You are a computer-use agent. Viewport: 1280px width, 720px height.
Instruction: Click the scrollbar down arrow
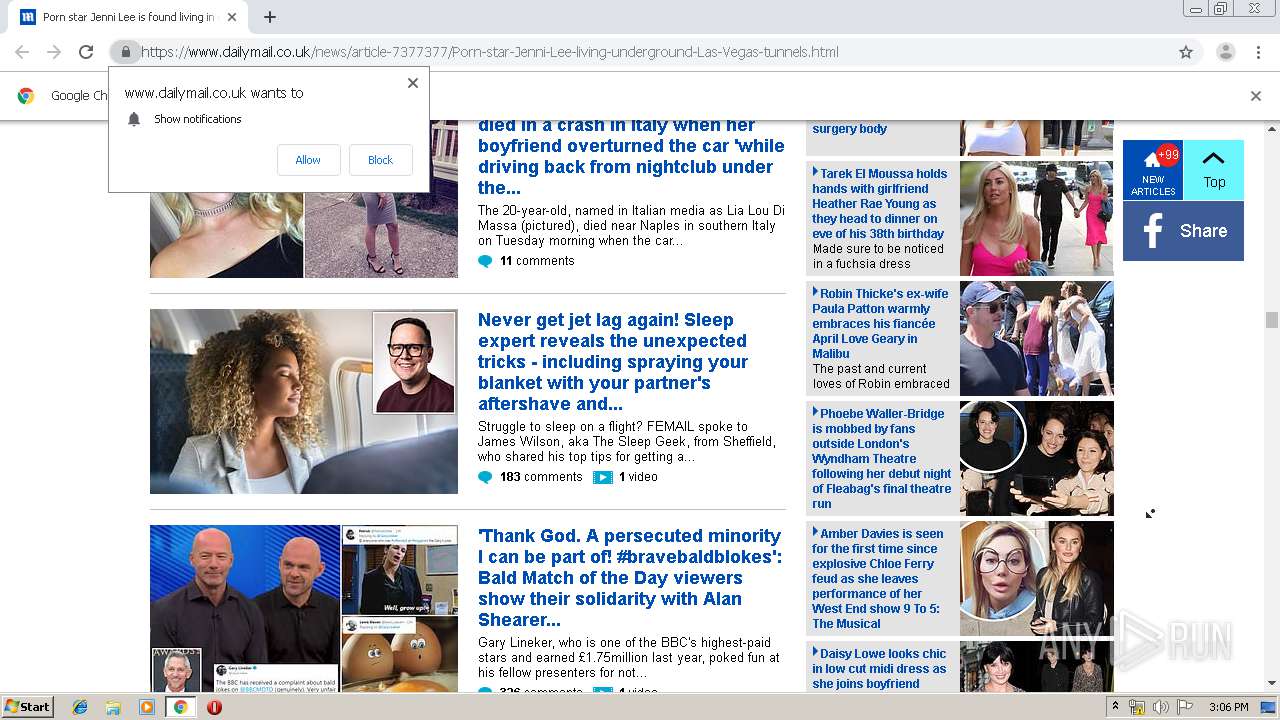coord(1271,684)
